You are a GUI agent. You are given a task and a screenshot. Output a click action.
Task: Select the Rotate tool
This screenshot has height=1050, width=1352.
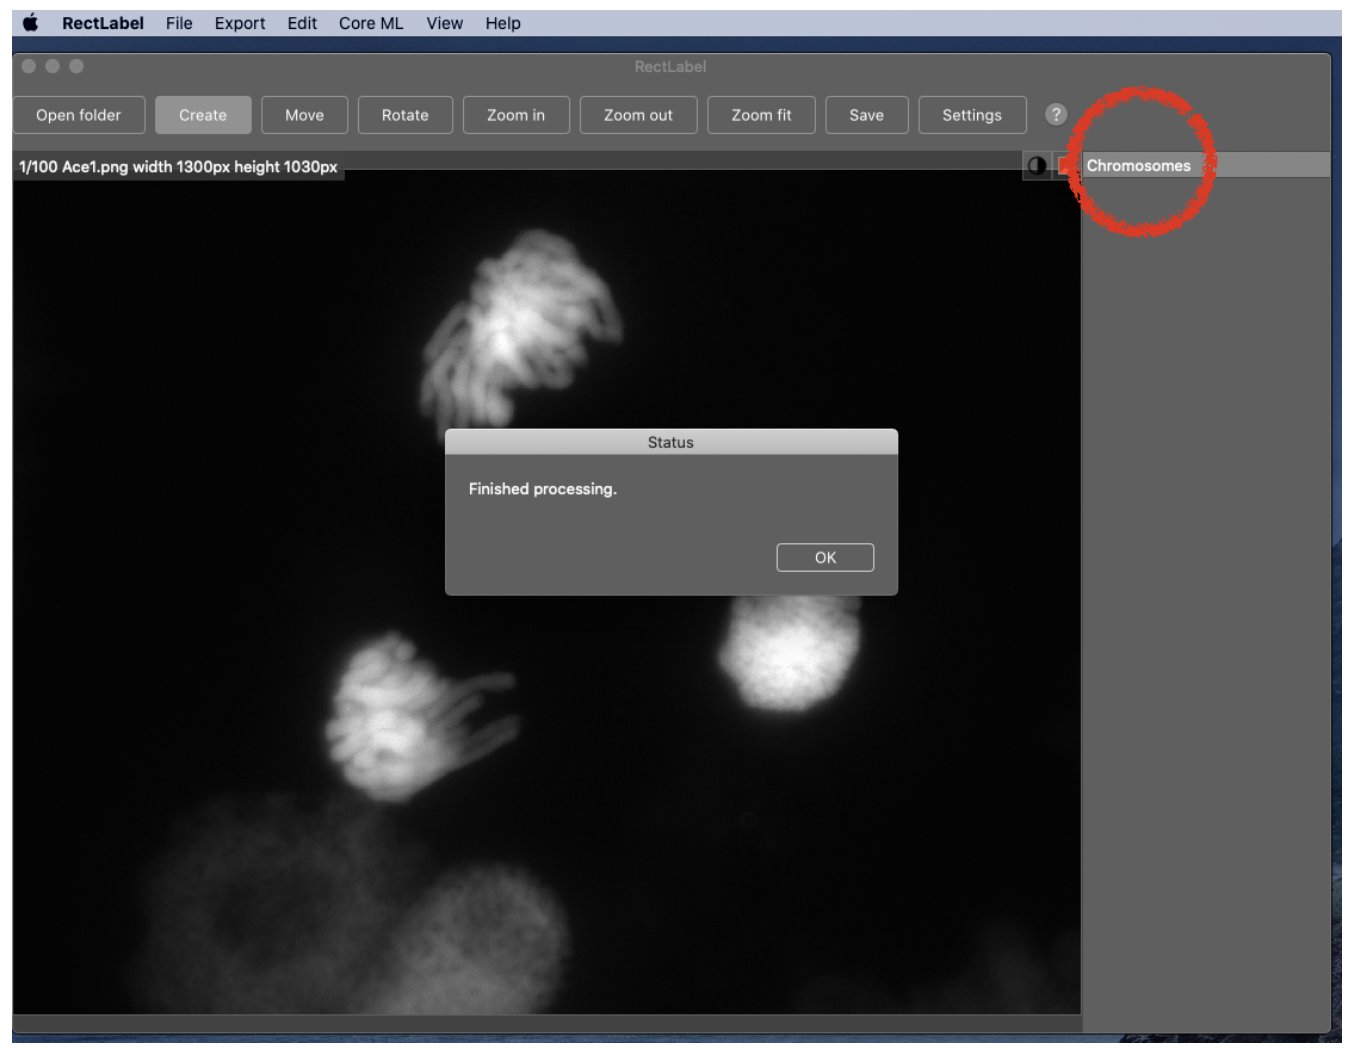pos(405,115)
